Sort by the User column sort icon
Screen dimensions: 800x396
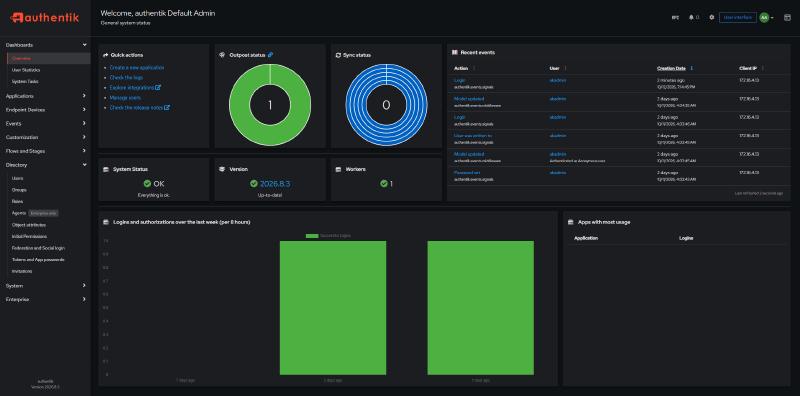tap(565, 68)
